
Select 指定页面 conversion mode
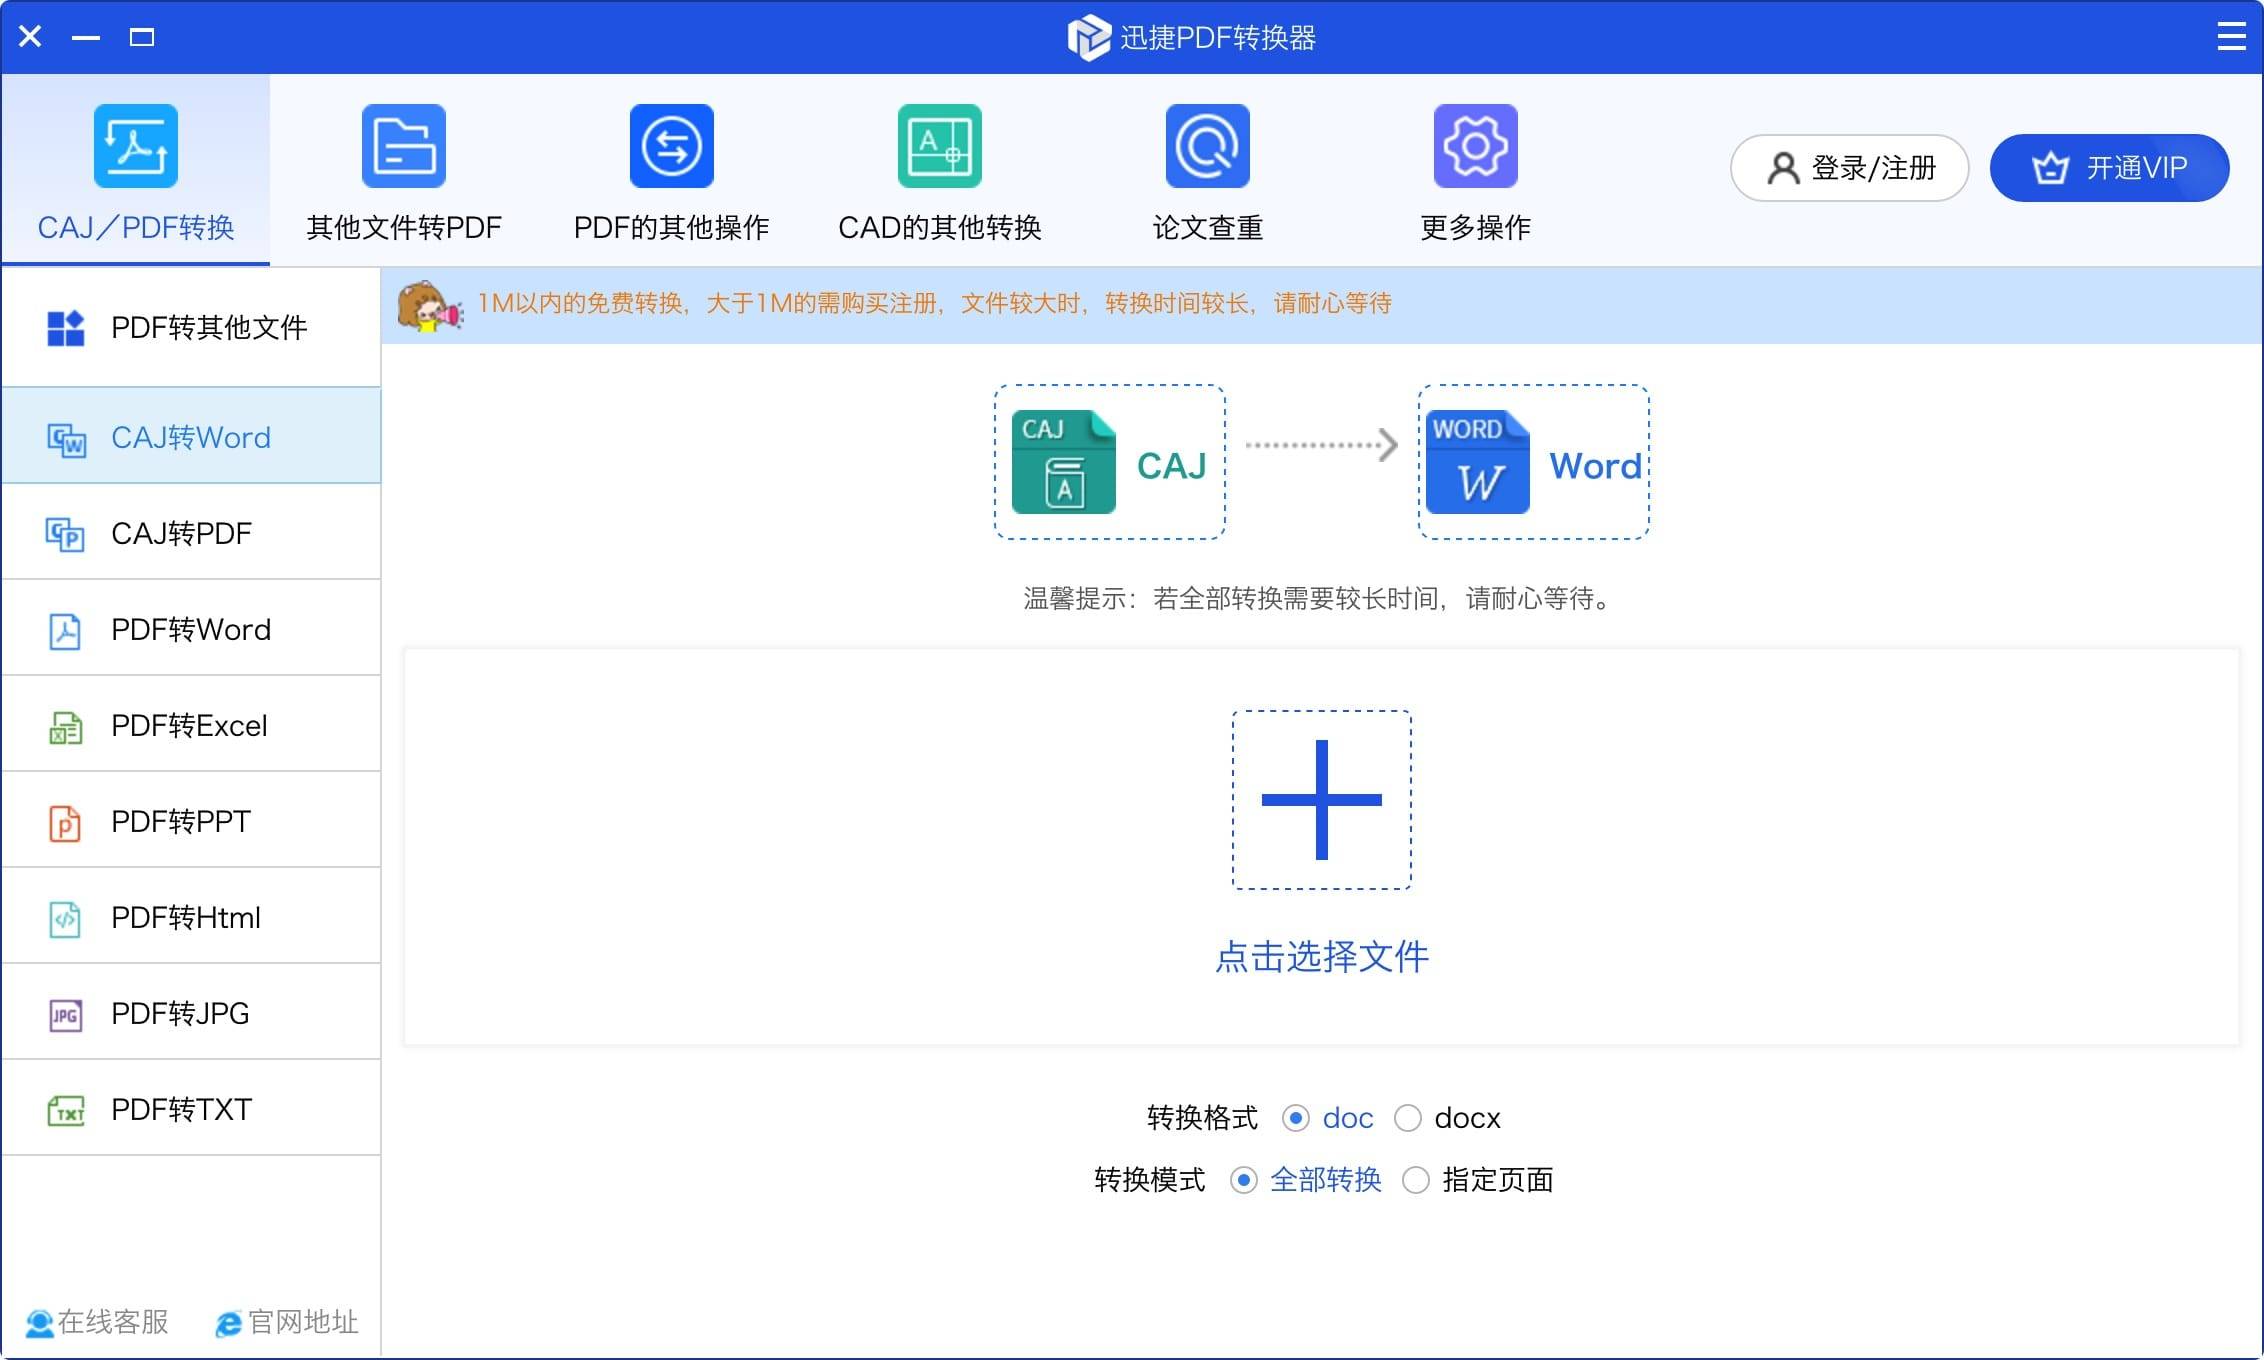pyautogui.click(x=1416, y=1180)
